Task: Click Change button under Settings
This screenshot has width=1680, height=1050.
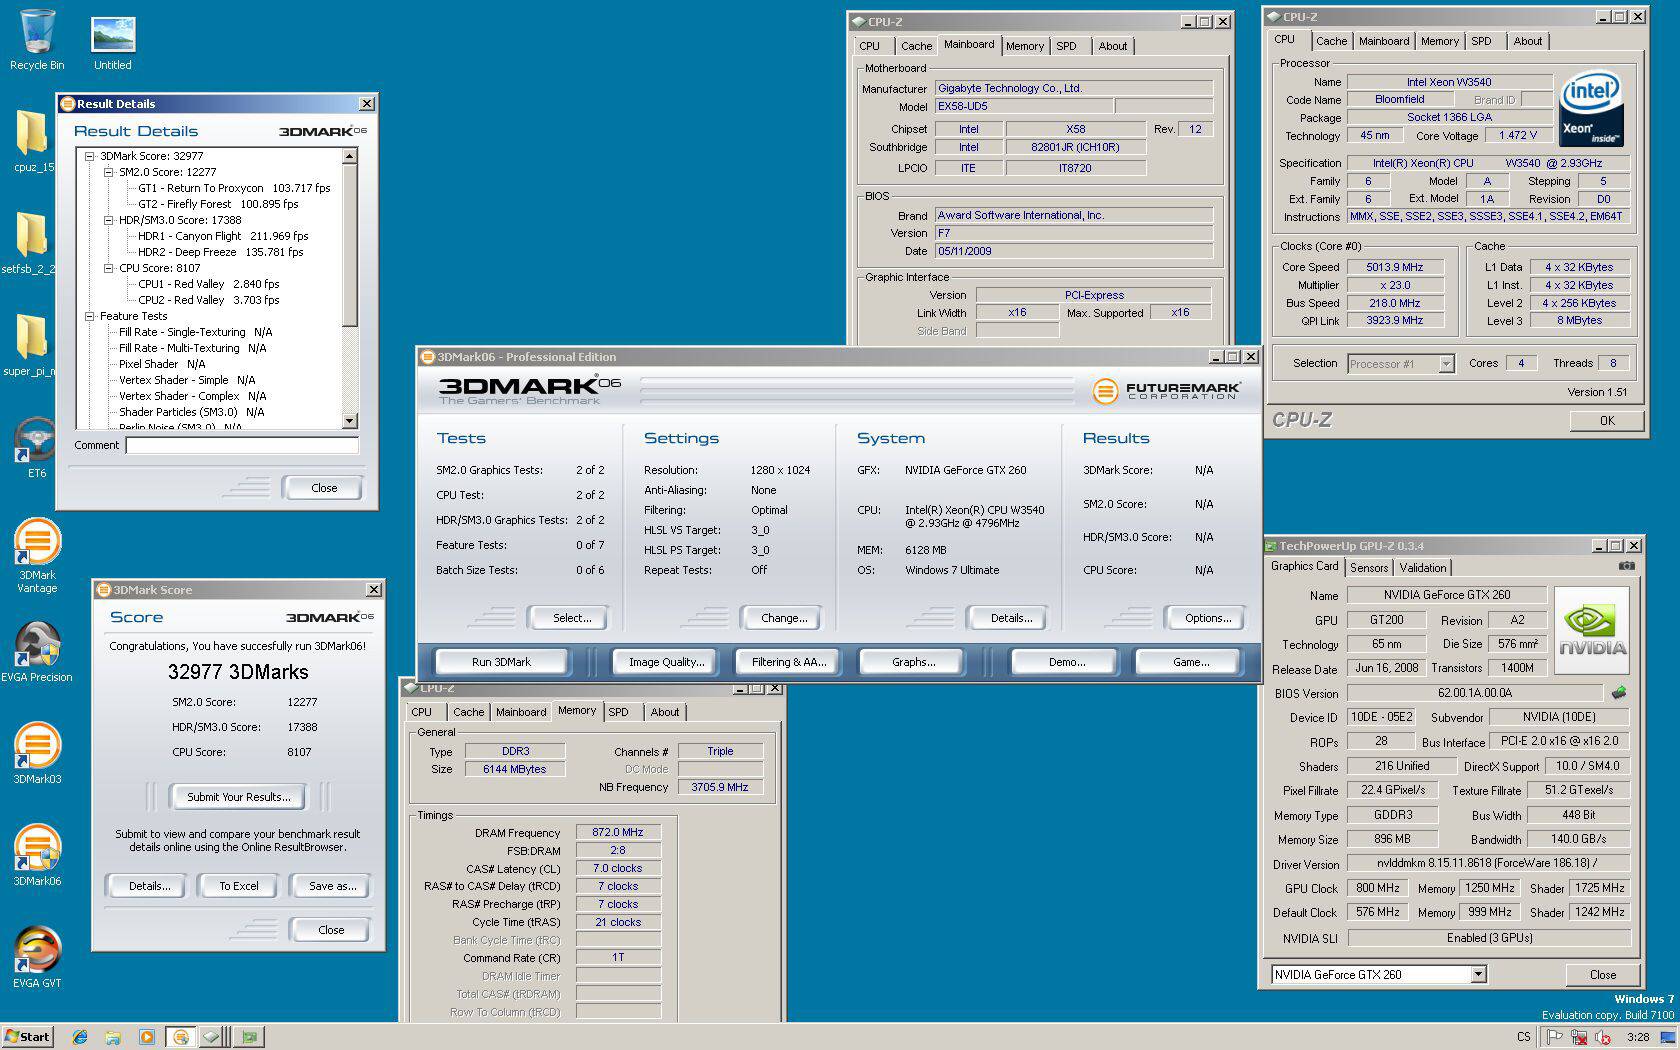Action: [x=784, y=618]
